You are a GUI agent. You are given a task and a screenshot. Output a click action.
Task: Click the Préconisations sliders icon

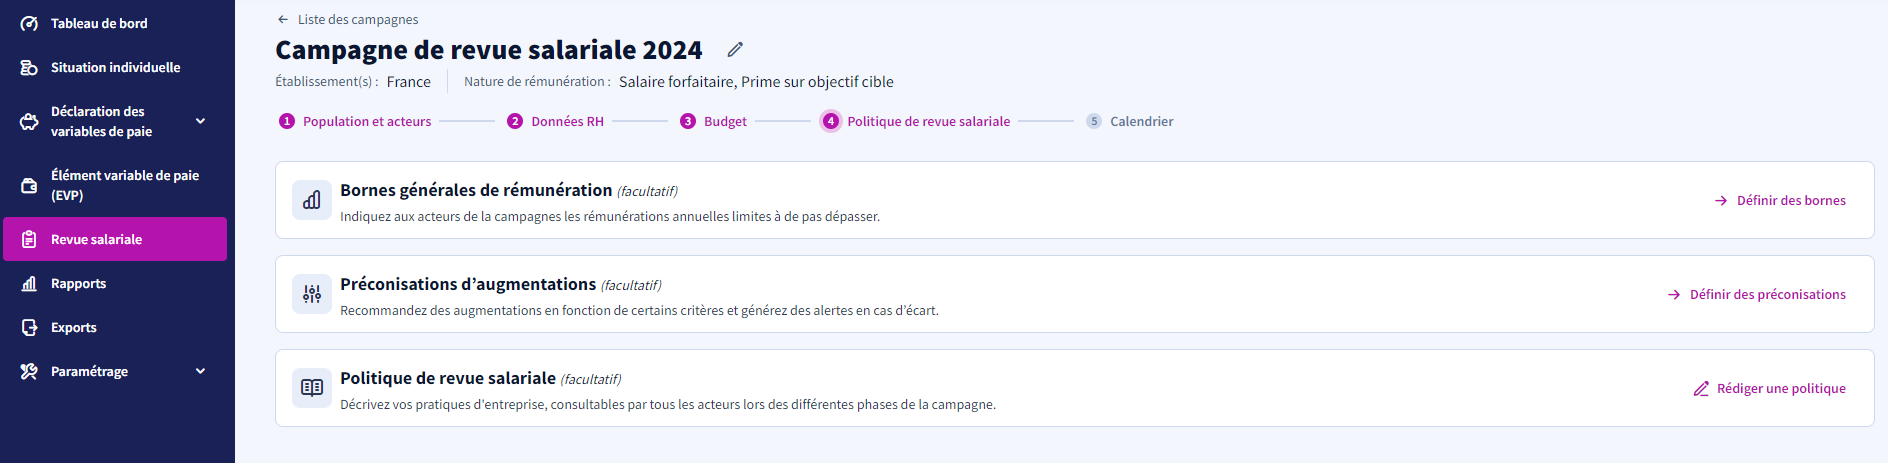(x=312, y=294)
